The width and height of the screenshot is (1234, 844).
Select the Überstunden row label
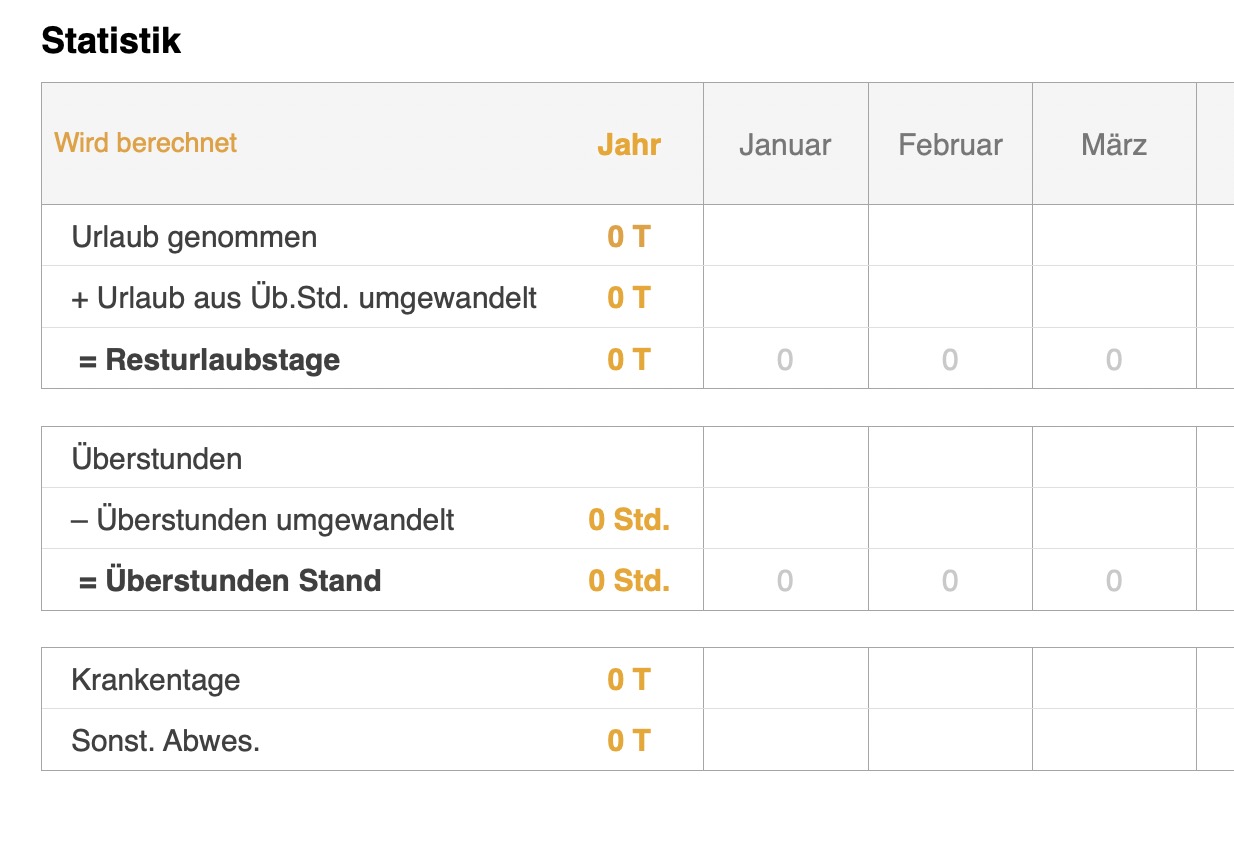(157, 459)
